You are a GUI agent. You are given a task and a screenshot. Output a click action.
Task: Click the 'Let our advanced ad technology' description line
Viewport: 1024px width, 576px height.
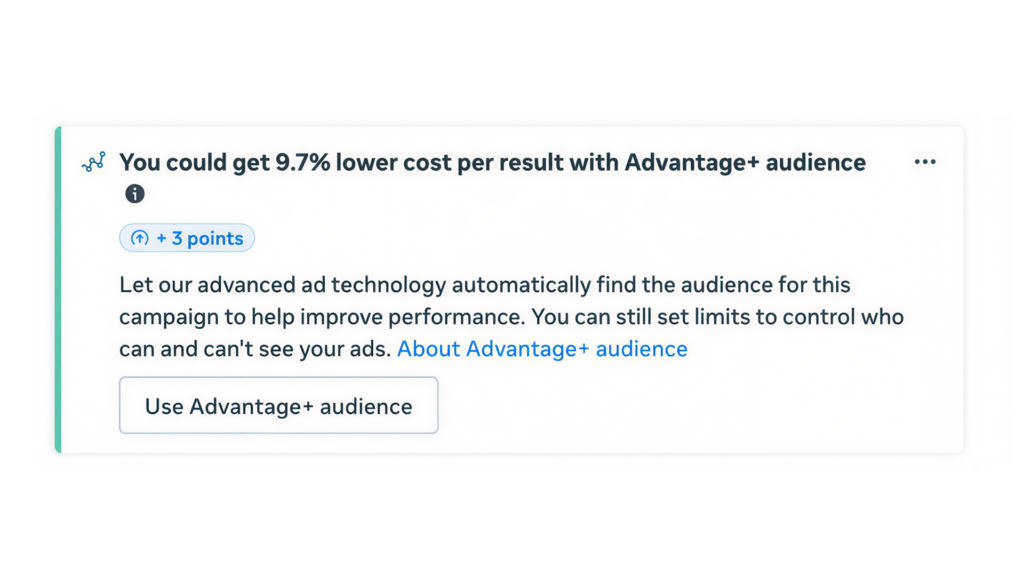(485, 285)
